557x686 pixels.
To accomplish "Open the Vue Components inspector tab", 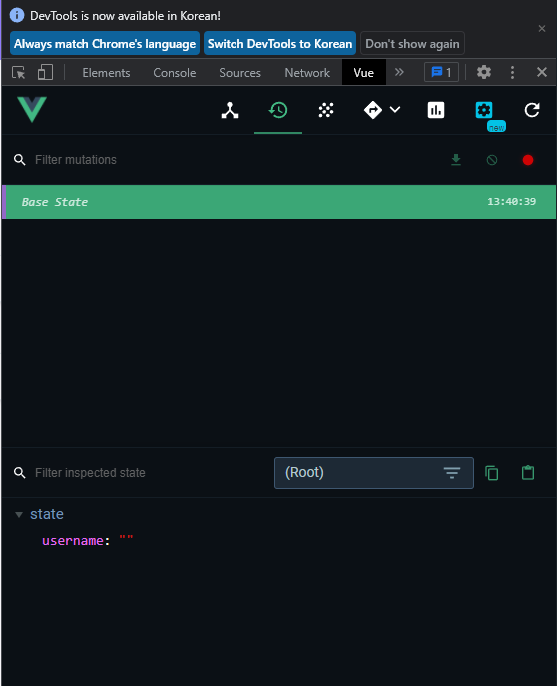I will (230, 110).
